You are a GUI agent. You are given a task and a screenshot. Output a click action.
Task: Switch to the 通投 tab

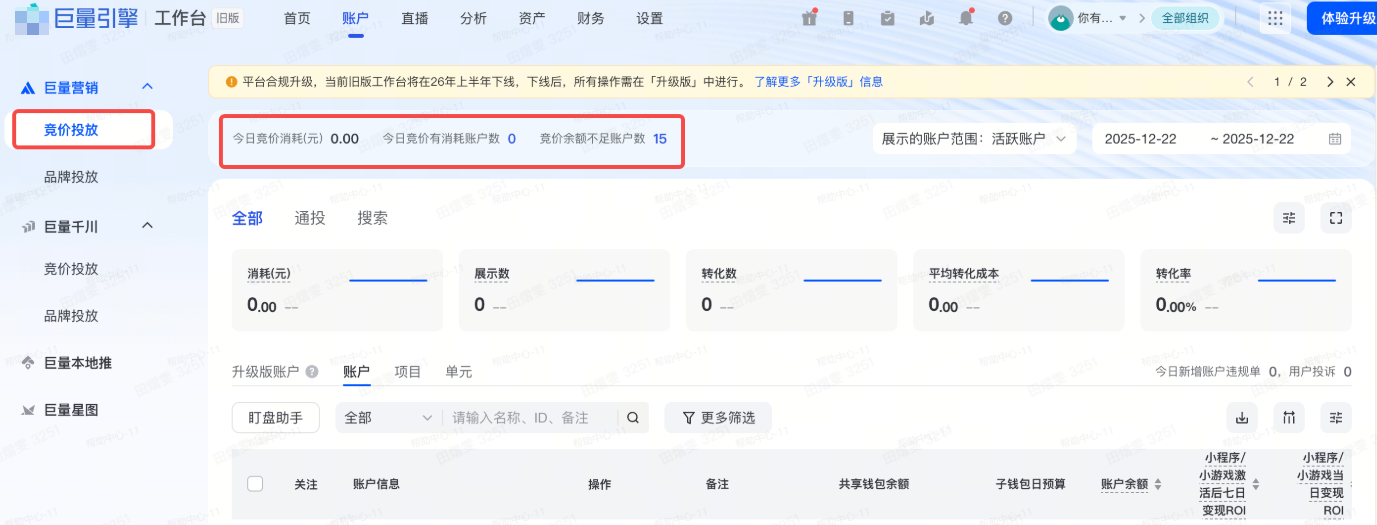coord(310,218)
